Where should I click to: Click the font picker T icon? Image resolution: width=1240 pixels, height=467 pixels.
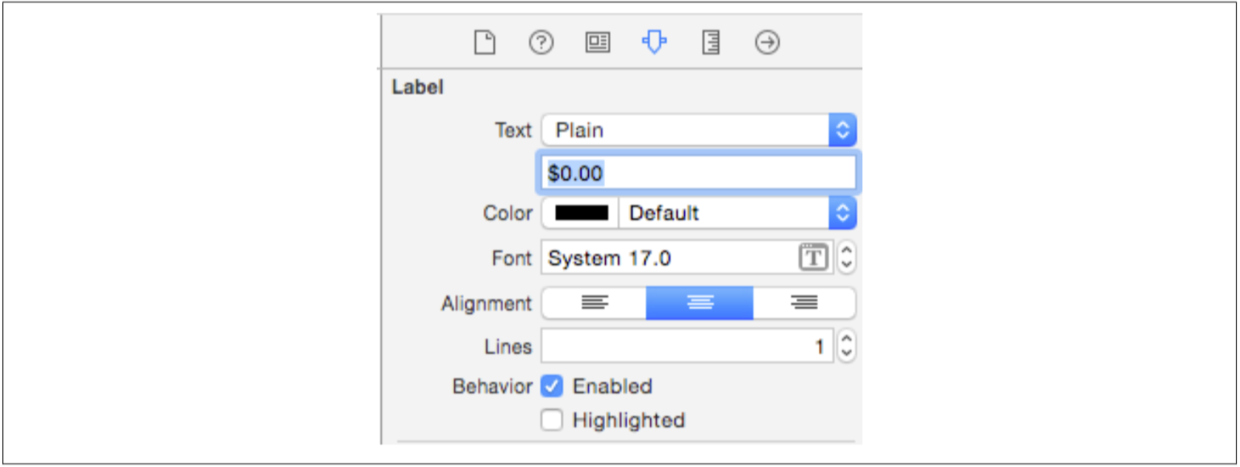coord(814,258)
